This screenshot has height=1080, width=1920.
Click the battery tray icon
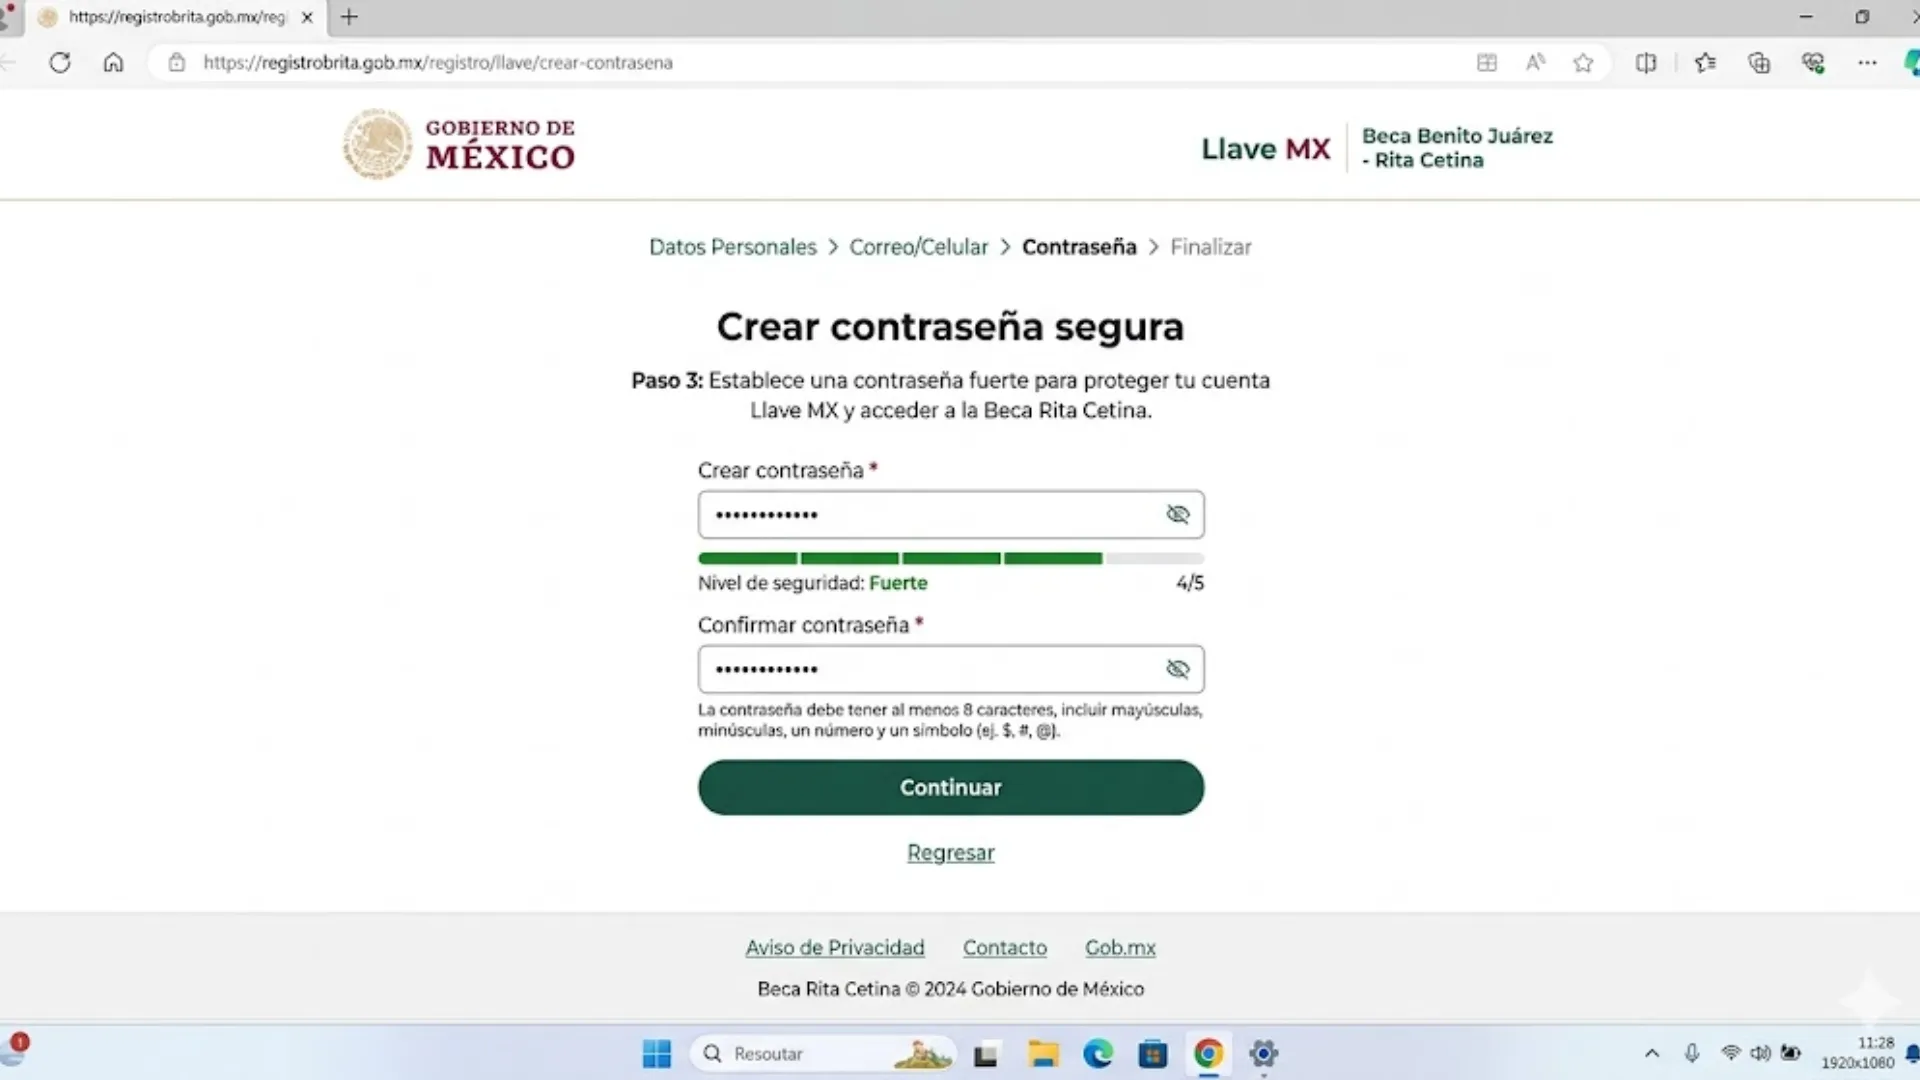[1791, 1053]
